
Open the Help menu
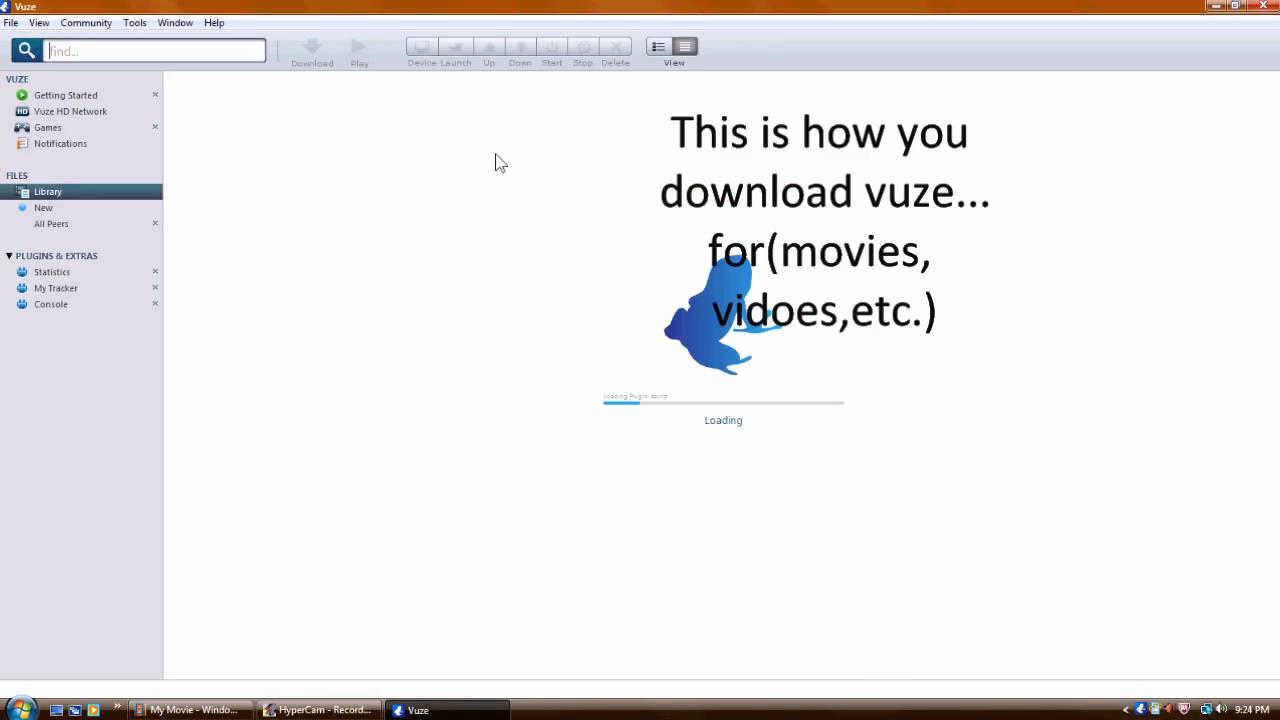coord(214,22)
